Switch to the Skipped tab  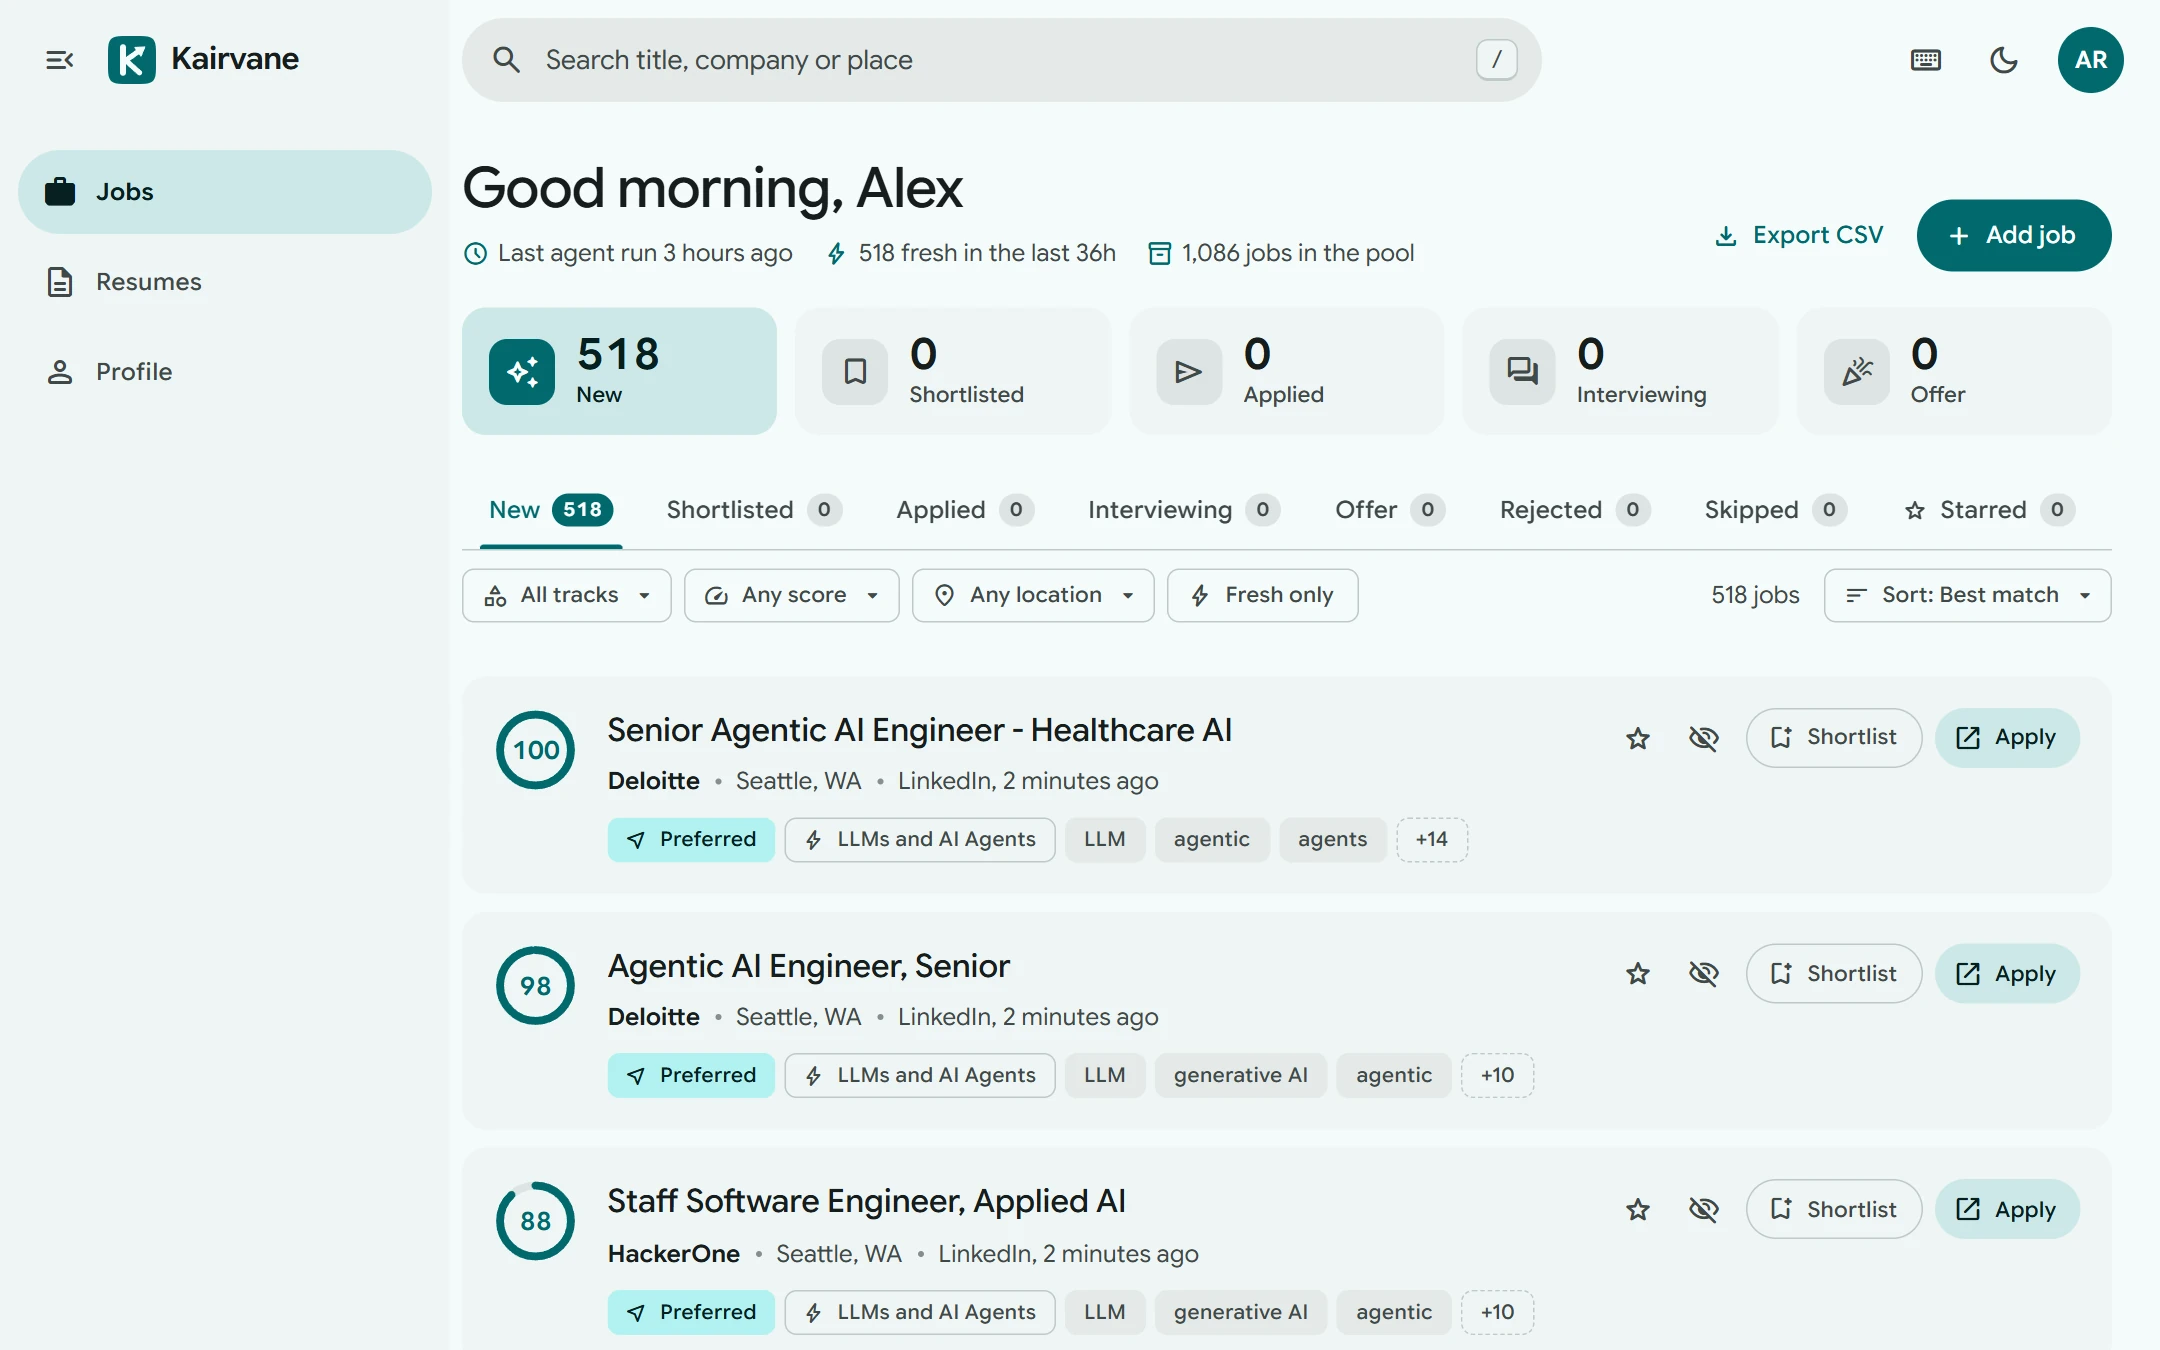(1776, 510)
